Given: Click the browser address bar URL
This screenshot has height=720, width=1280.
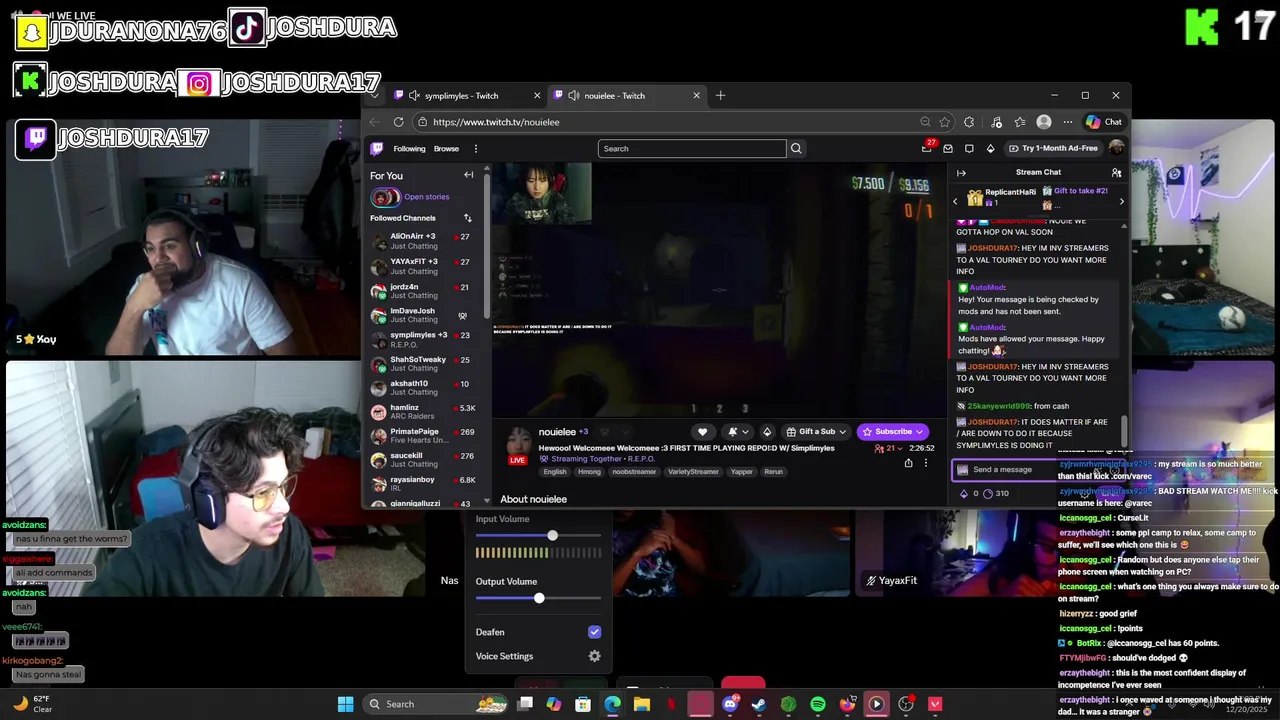Looking at the screenshot, I should tap(496, 122).
